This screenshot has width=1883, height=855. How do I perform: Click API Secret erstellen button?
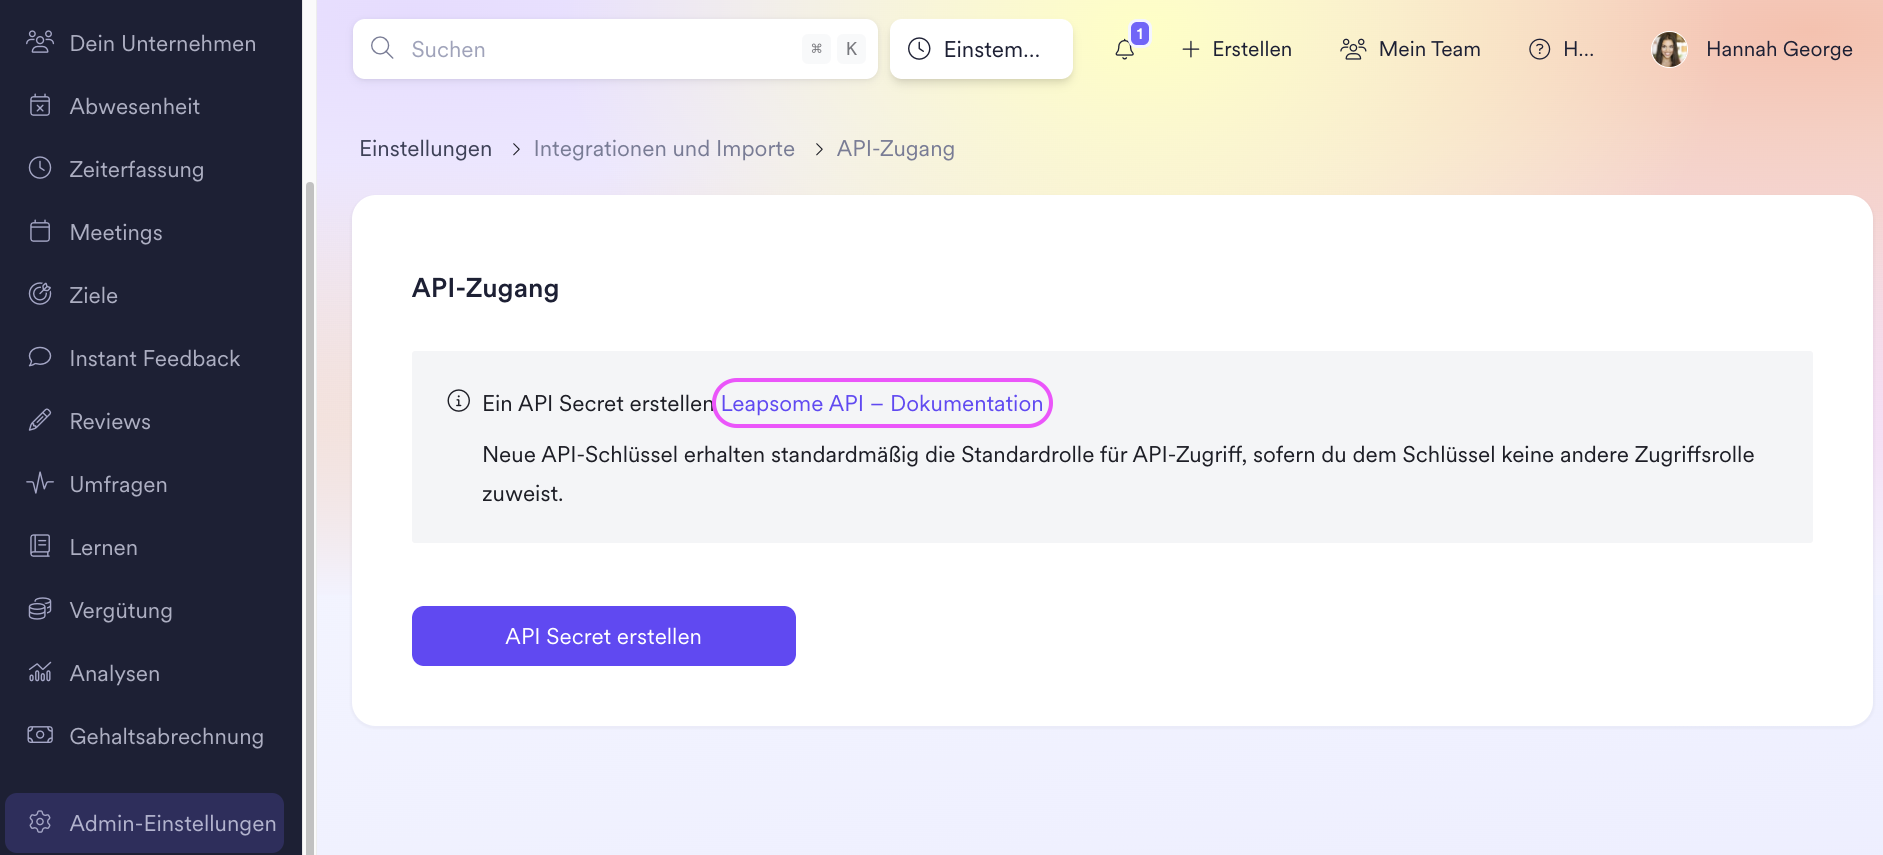tap(604, 636)
